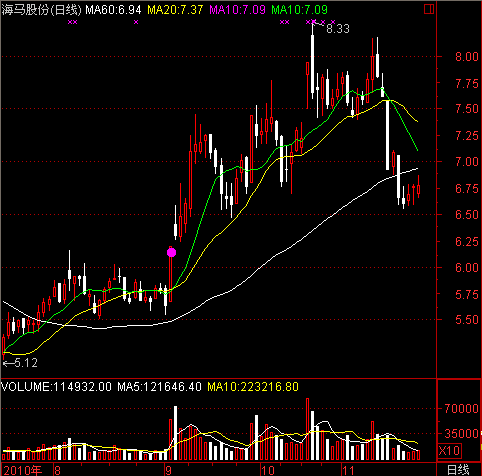This screenshot has width=482, height=476.
Task: Click the 7.75 price axis label
Action: click(x=467, y=83)
